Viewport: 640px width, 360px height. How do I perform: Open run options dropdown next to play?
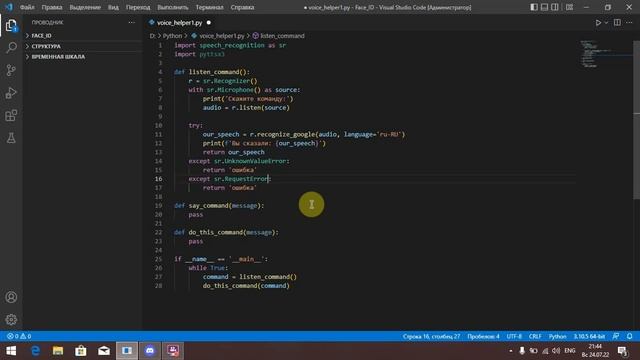tap(606, 23)
